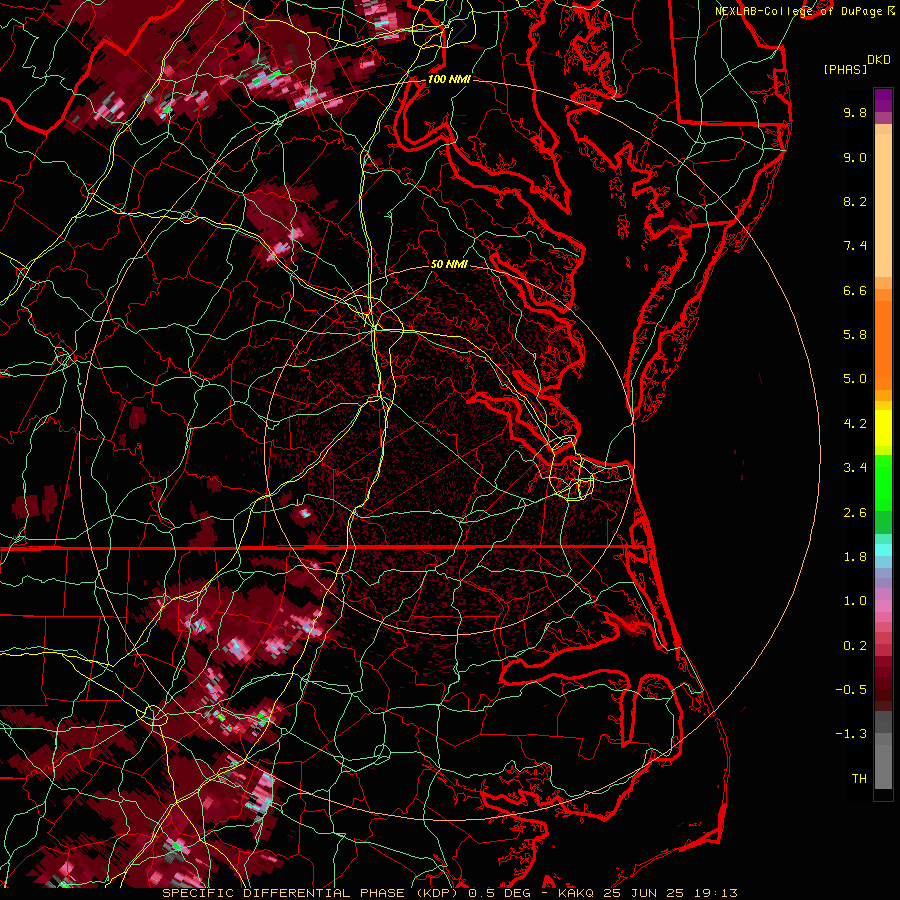The width and height of the screenshot is (900, 900).
Task: Click the bright orange color bar segment
Action: pyautogui.click(x=883, y=345)
